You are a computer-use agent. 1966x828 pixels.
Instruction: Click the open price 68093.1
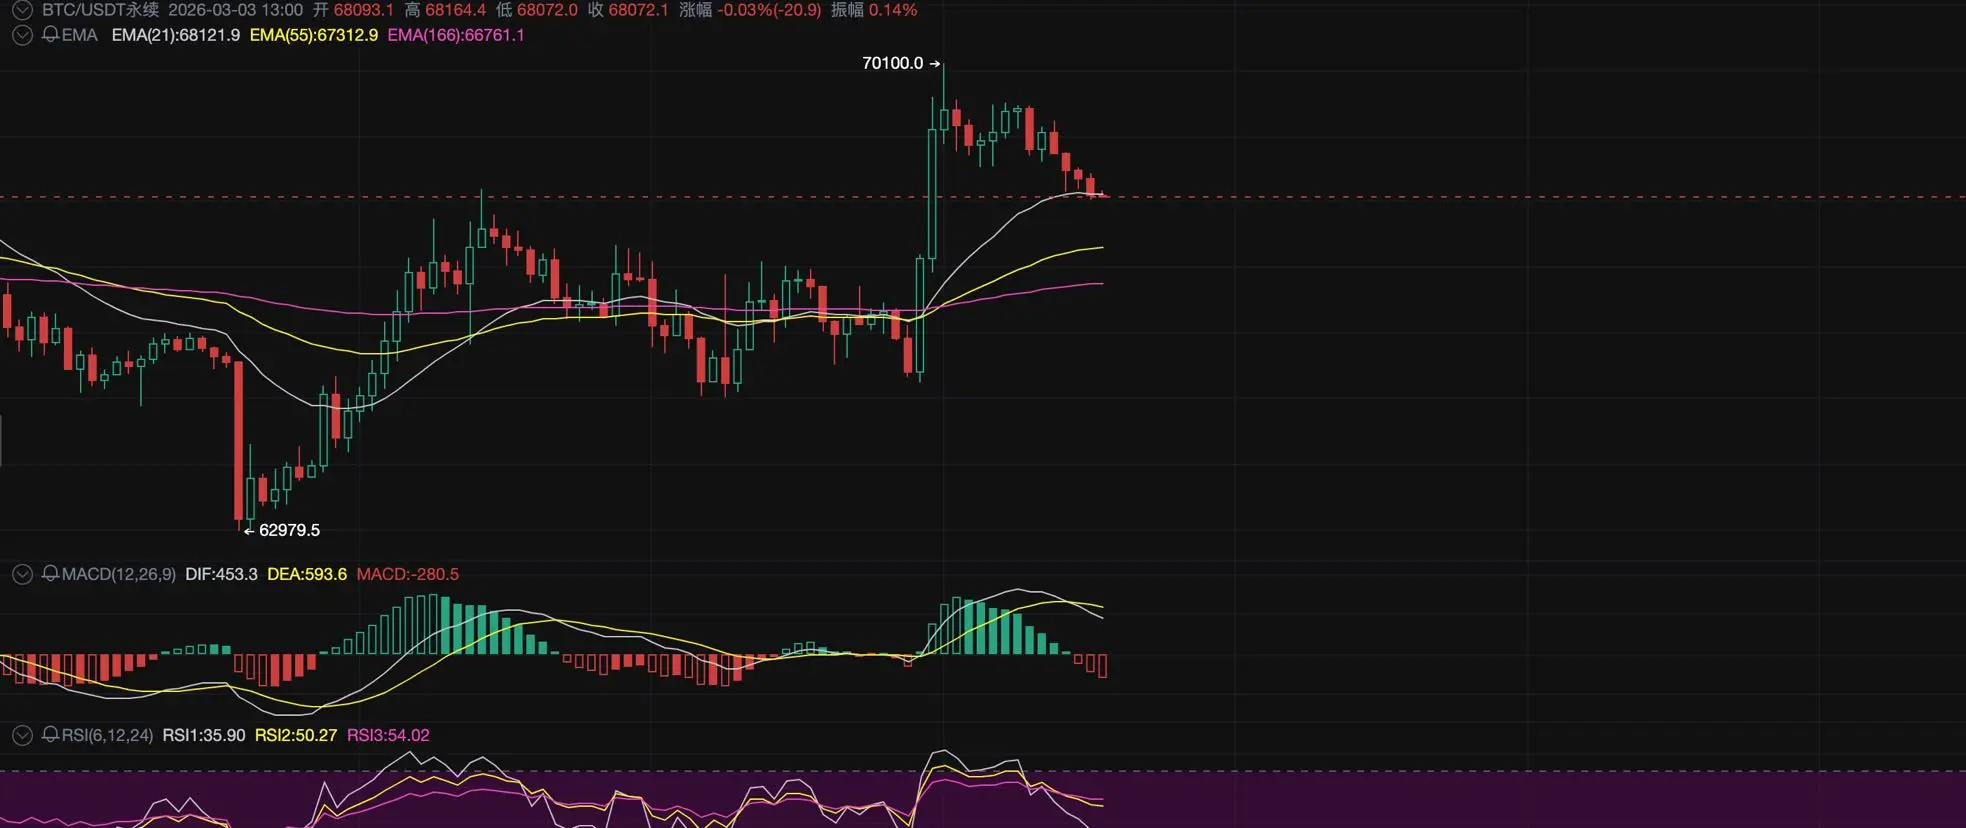click(364, 10)
